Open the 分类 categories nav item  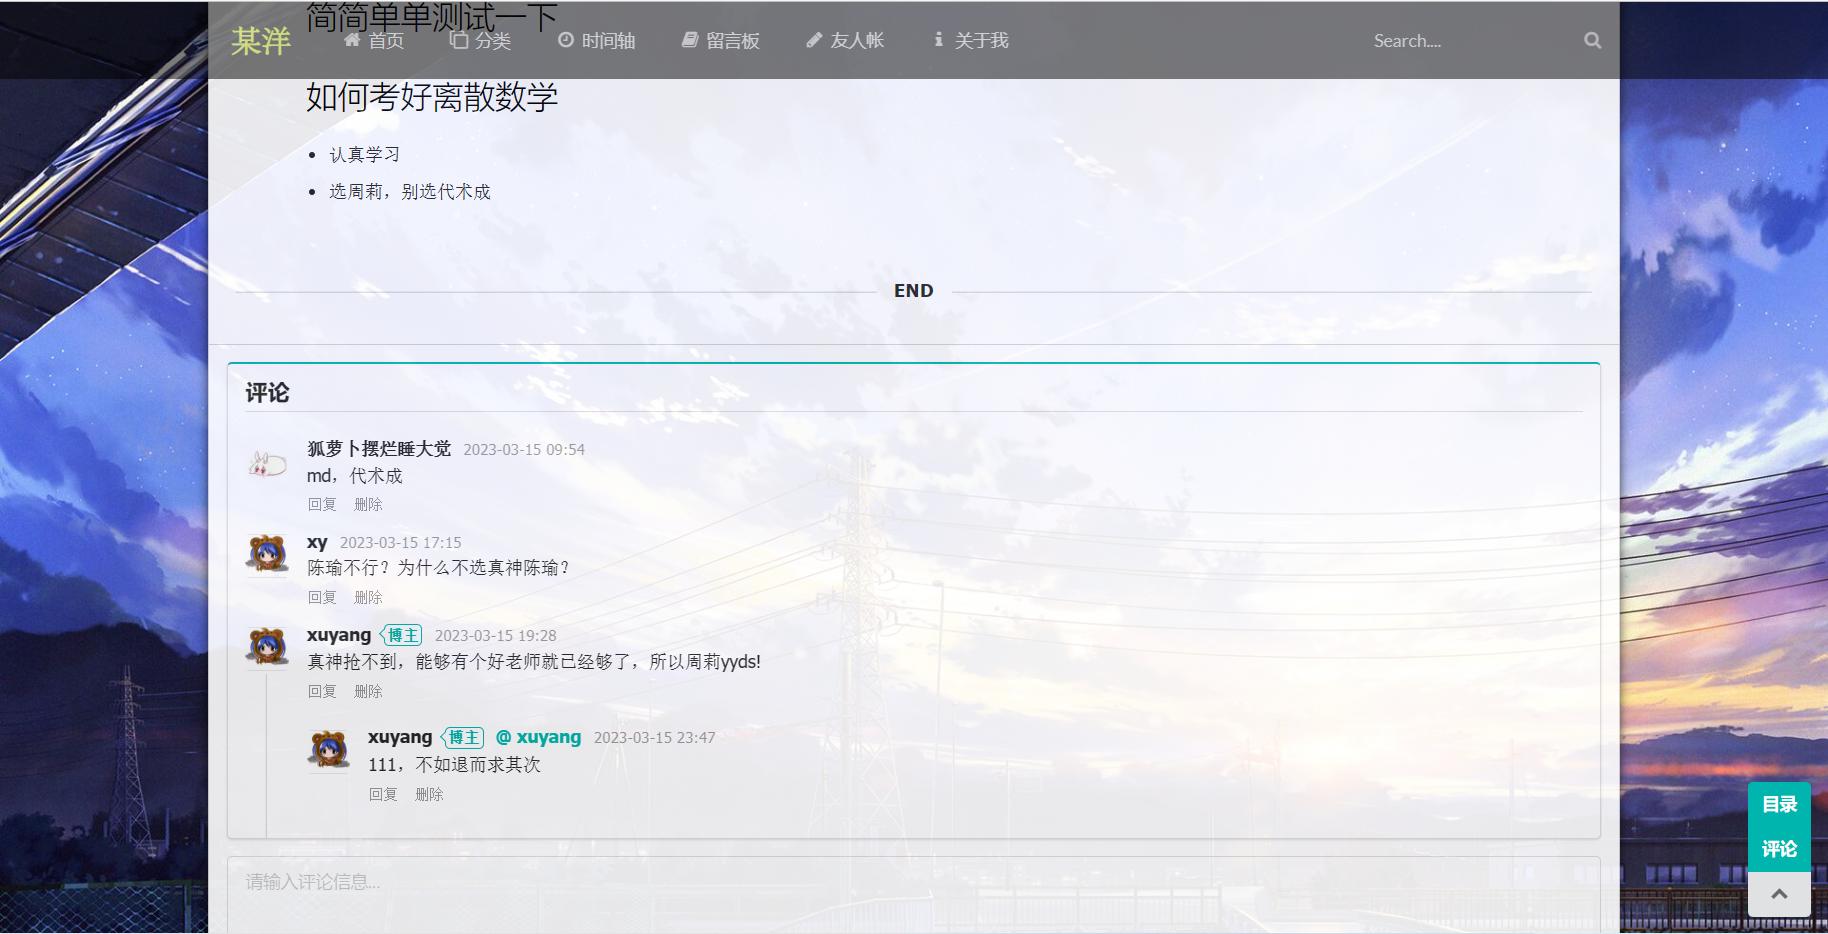[x=480, y=41]
